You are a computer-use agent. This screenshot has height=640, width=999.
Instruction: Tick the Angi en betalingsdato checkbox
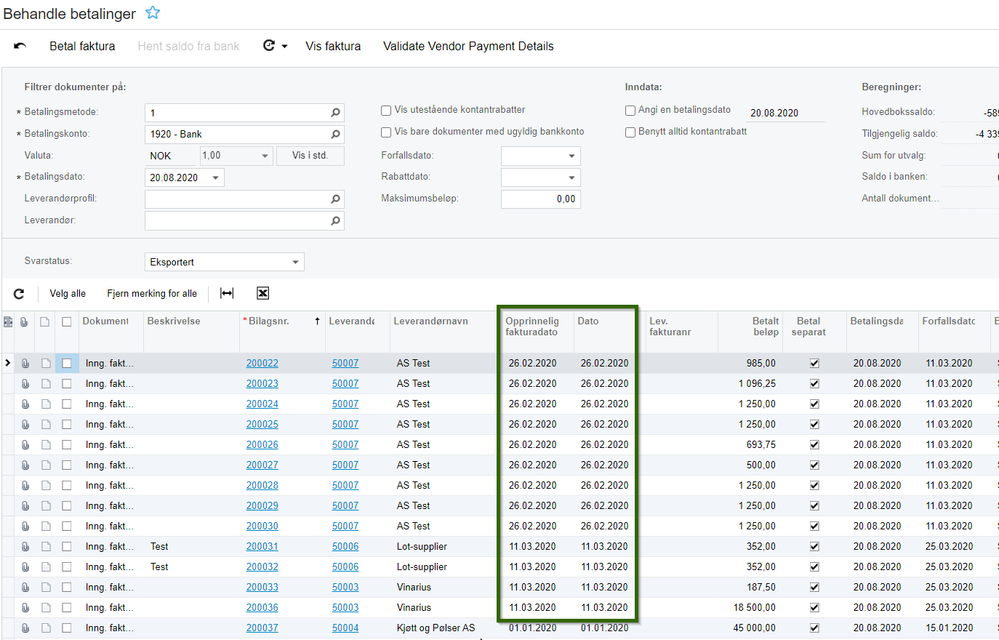[x=630, y=110]
